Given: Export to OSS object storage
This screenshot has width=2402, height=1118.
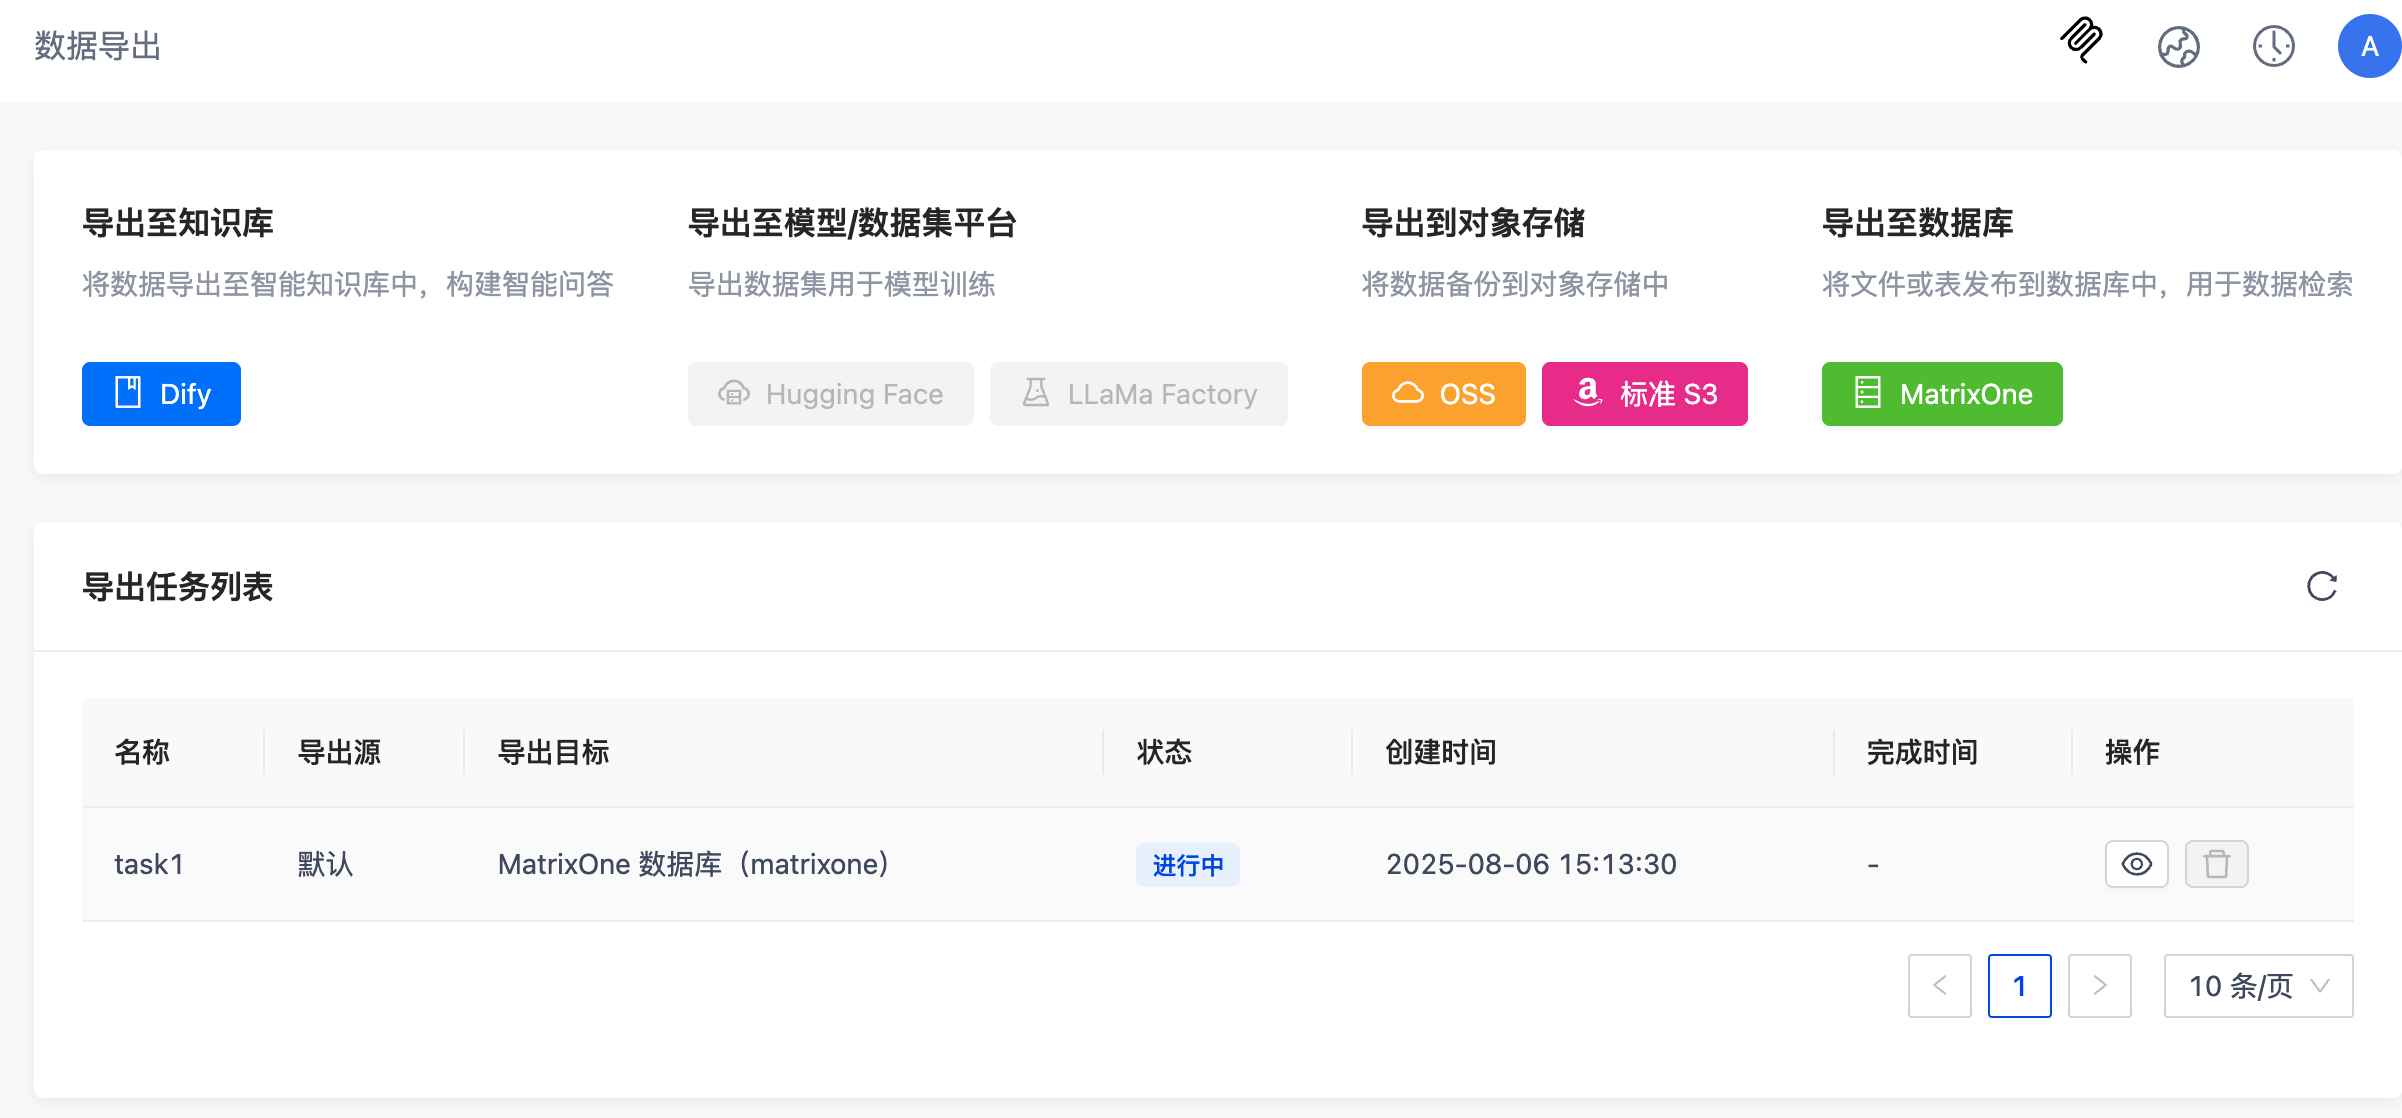Looking at the screenshot, I should point(1443,394).
